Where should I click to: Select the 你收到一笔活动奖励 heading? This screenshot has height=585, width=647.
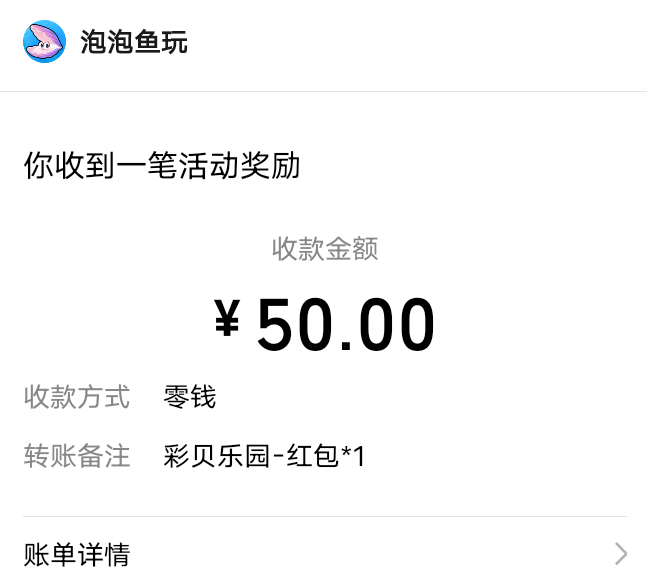pos(162,166)
